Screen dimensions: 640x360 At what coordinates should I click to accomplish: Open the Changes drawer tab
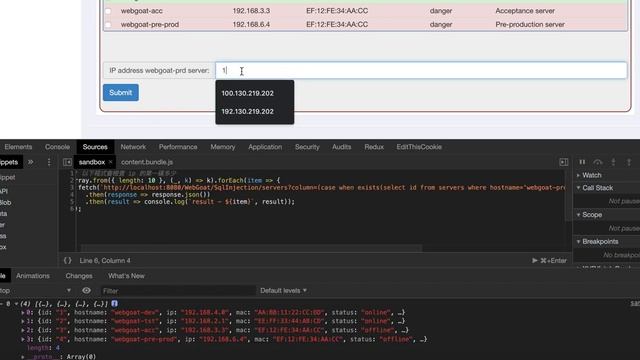pos(79,276)
